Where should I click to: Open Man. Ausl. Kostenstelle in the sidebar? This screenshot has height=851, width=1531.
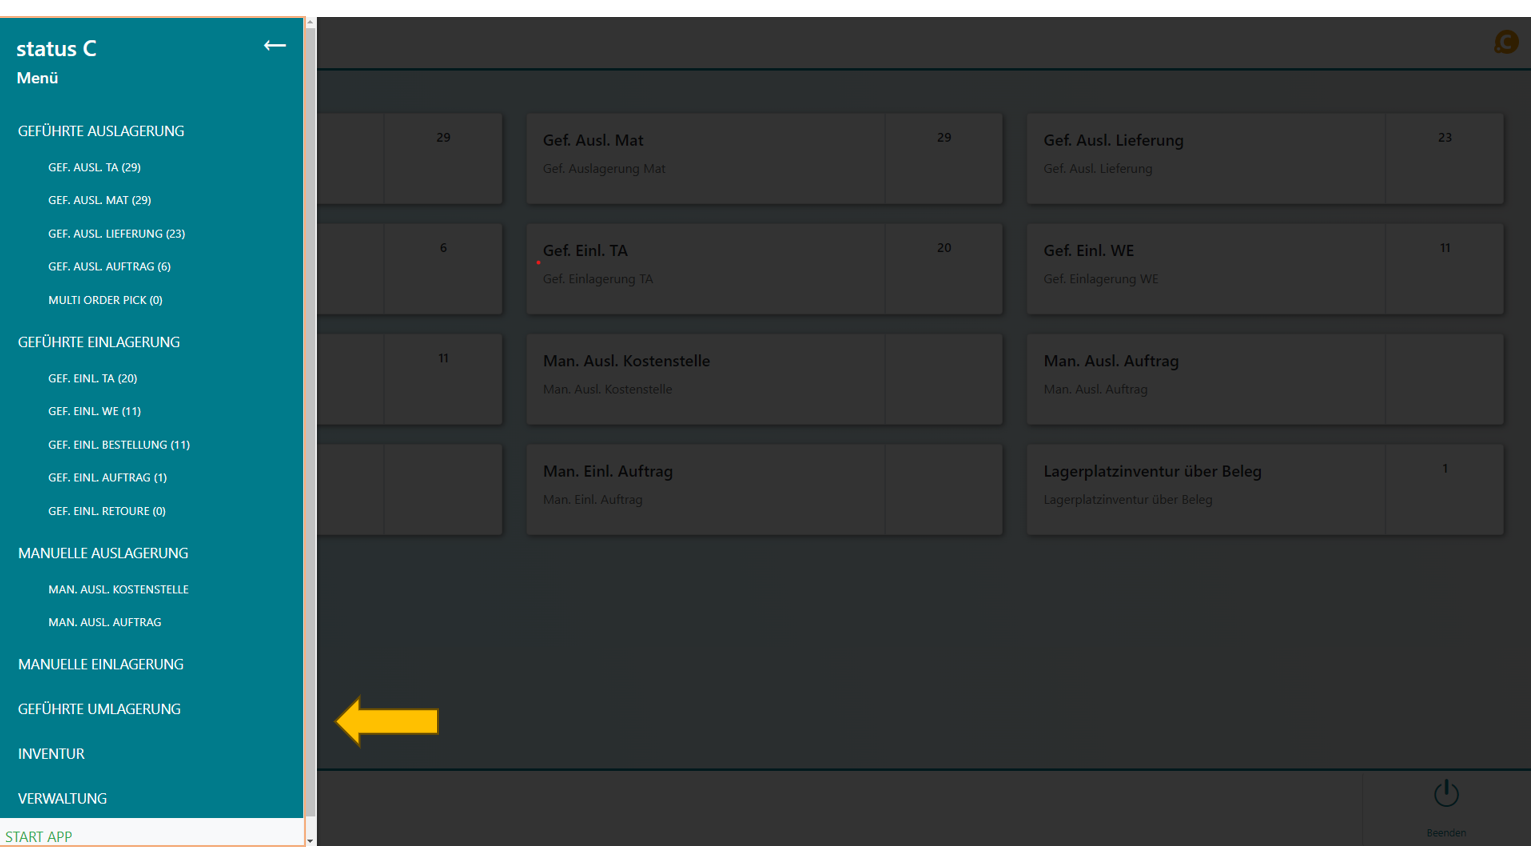tap(118, 590)
